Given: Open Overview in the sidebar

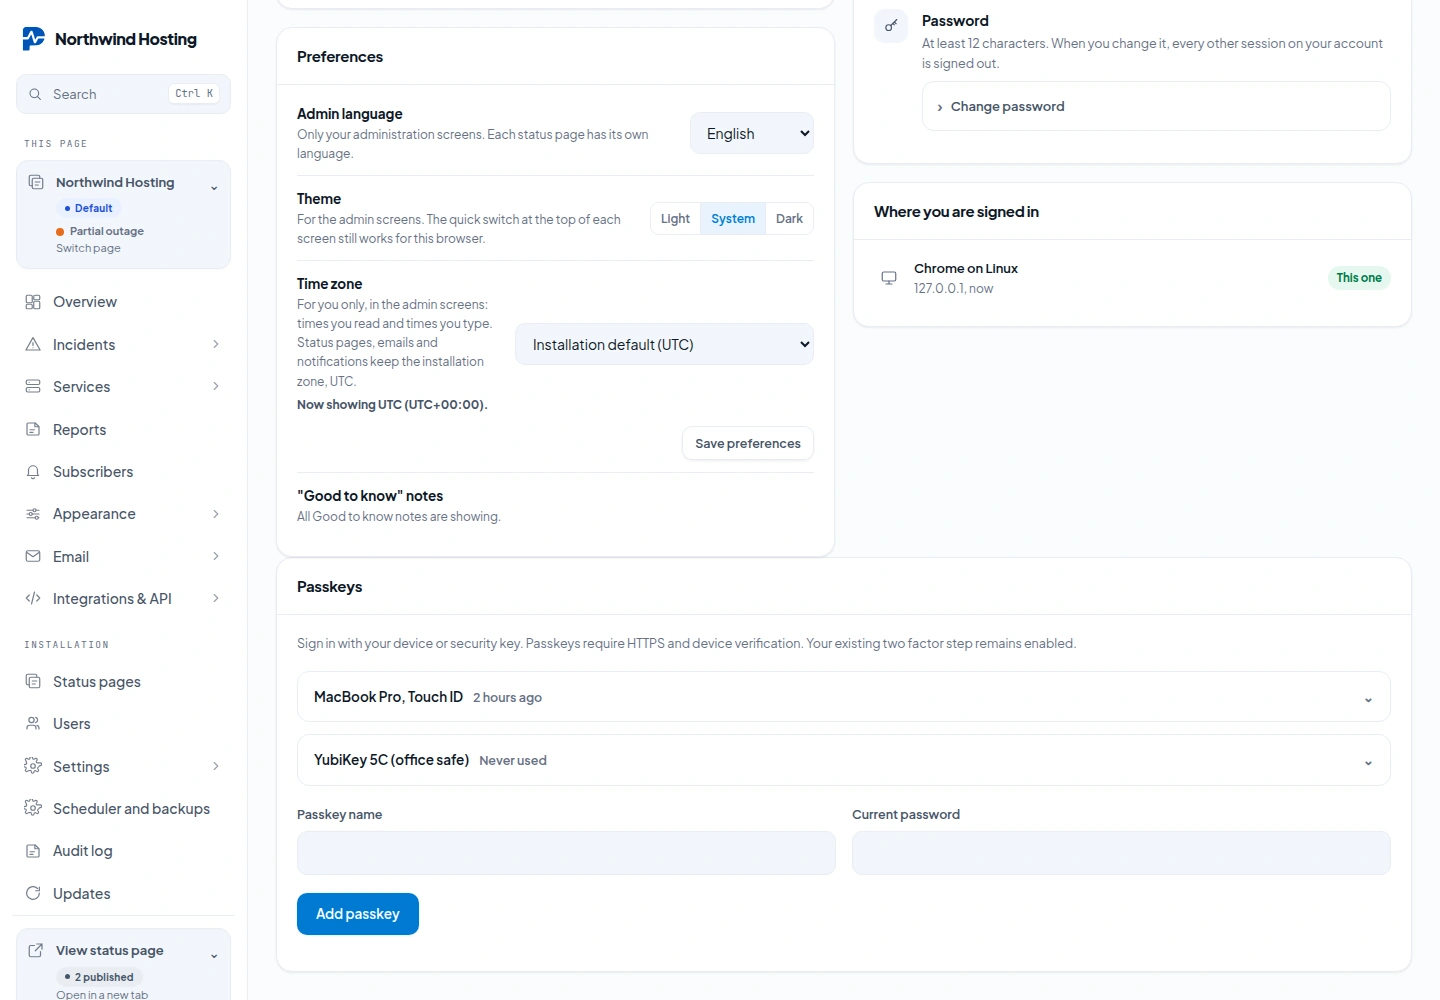Looking at the screenshot, I should point(124,302).
